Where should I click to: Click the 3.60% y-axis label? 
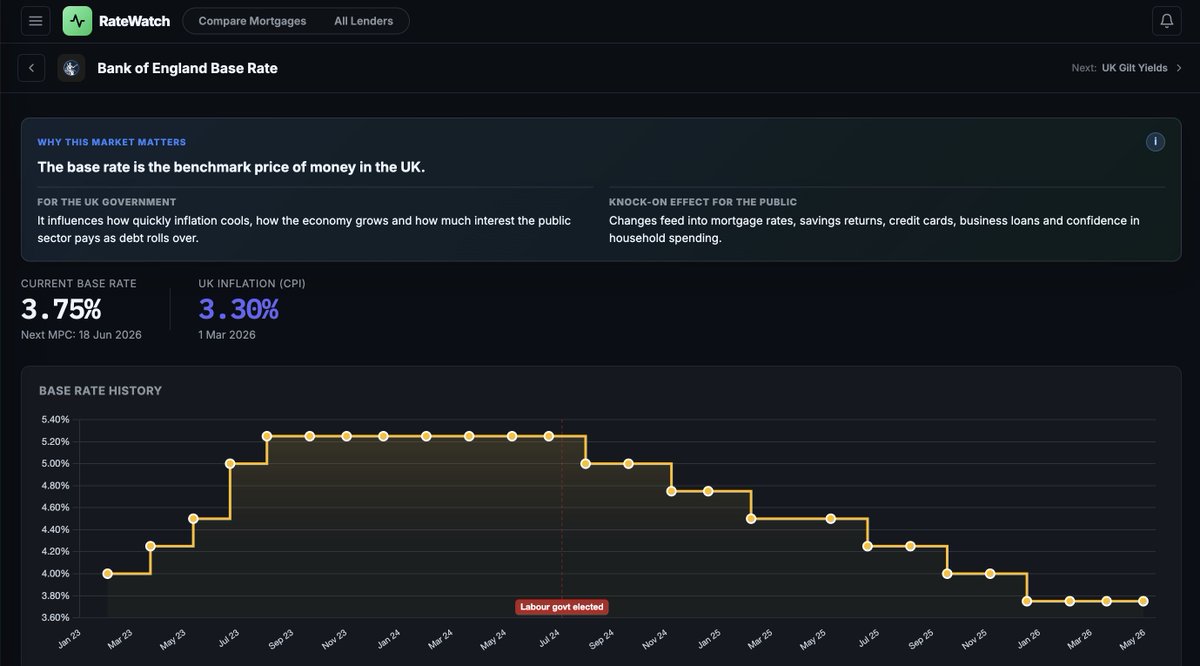click(54, 618)
